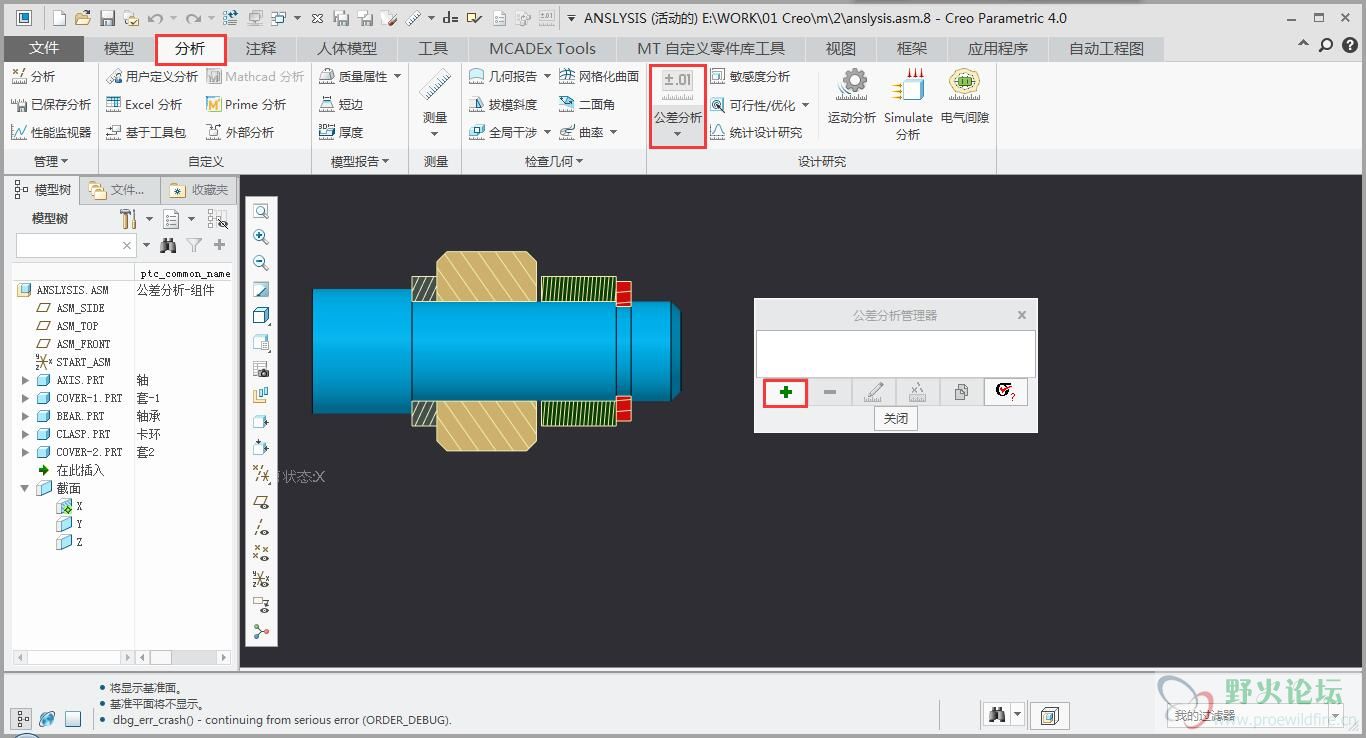Toggle datum plane display in graphics toolbar

(261, 502)
